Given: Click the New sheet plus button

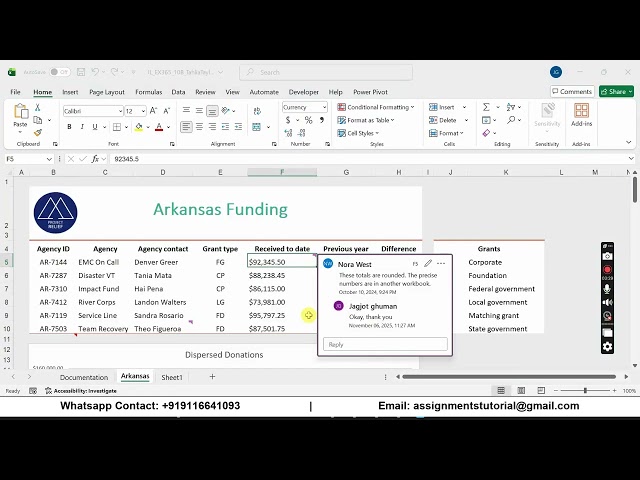Looking at the screenshot, I should pos(212,377).
